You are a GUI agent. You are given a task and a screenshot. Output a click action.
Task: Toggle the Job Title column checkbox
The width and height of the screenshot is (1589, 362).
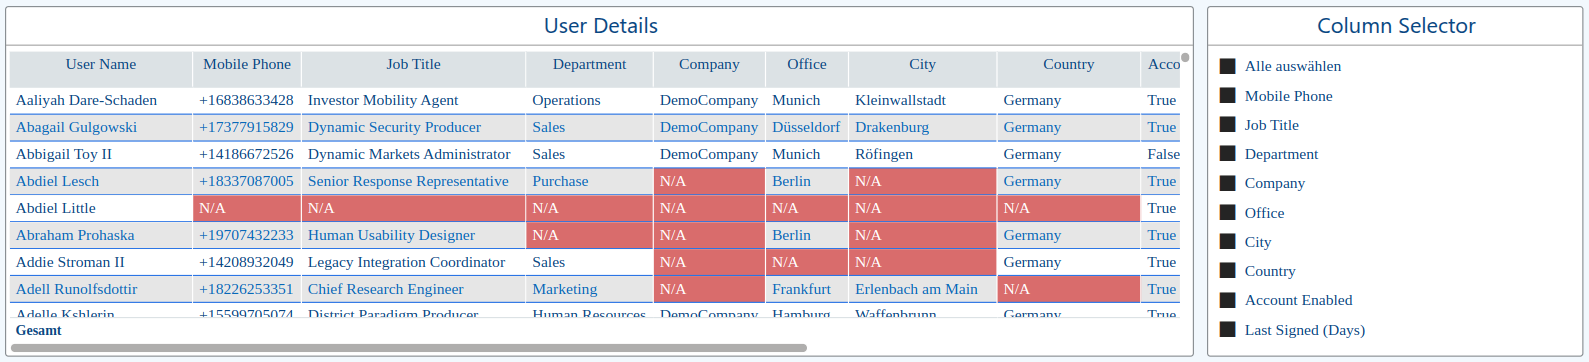coord(1227,124)
